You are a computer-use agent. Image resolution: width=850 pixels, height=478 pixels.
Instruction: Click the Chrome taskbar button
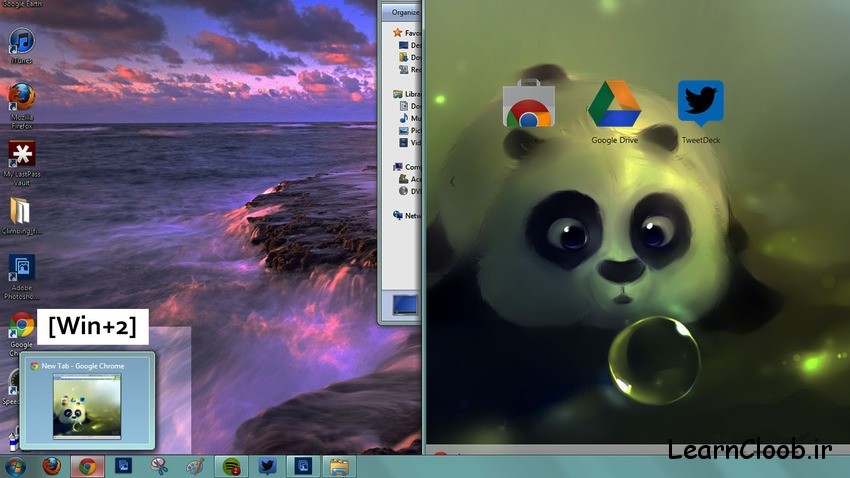[87, 466]
